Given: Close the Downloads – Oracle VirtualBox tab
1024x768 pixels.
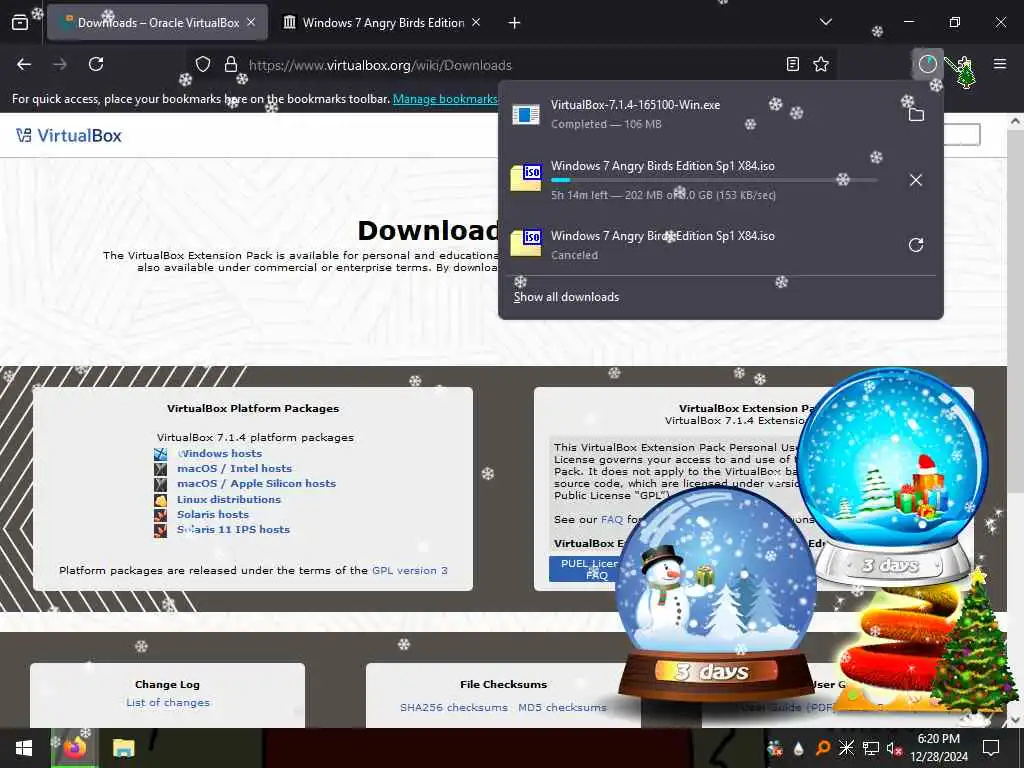Looking at the screenshot, I should tap(251, 23).
